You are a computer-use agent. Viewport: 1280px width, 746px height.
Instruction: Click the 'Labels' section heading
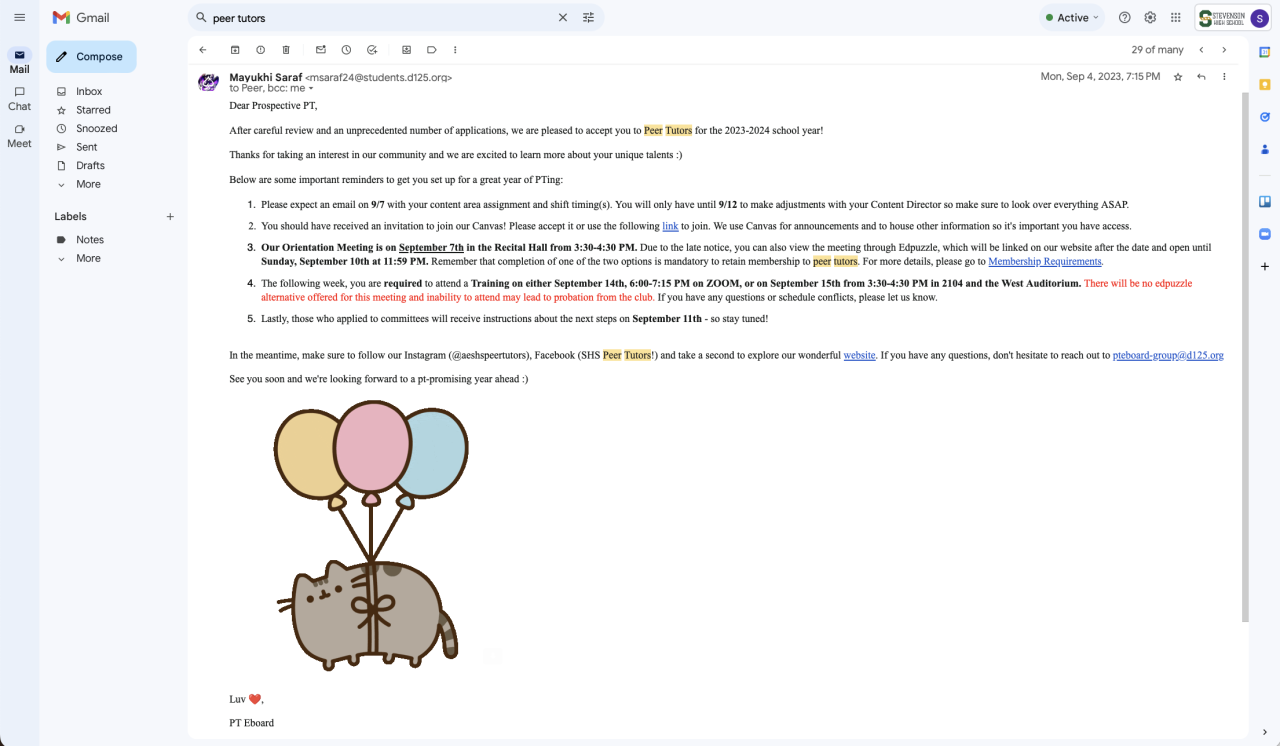[70, 217]
